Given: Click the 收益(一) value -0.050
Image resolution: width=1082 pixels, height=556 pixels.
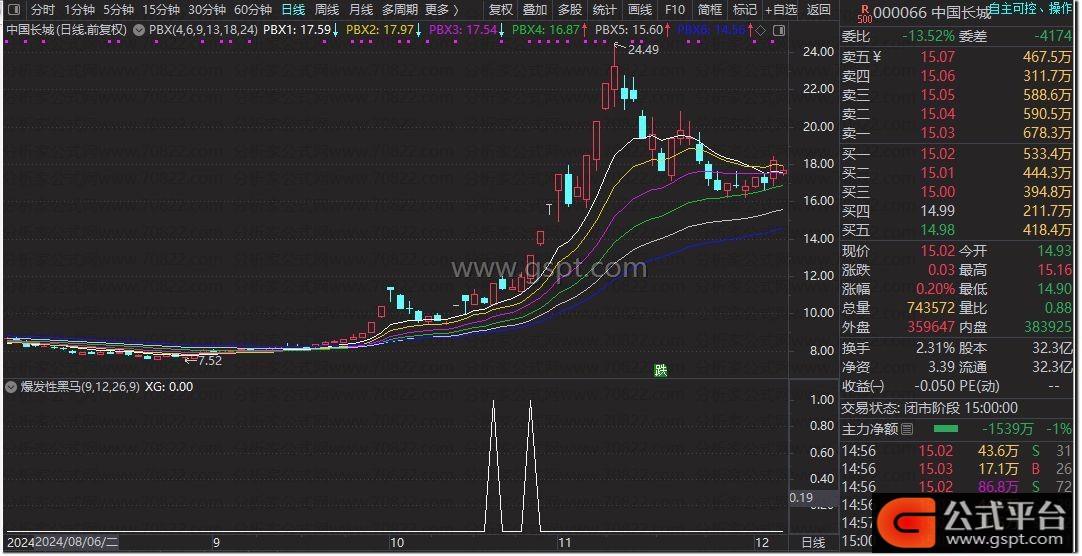Looking at the screenshot, I should [933, 386].
